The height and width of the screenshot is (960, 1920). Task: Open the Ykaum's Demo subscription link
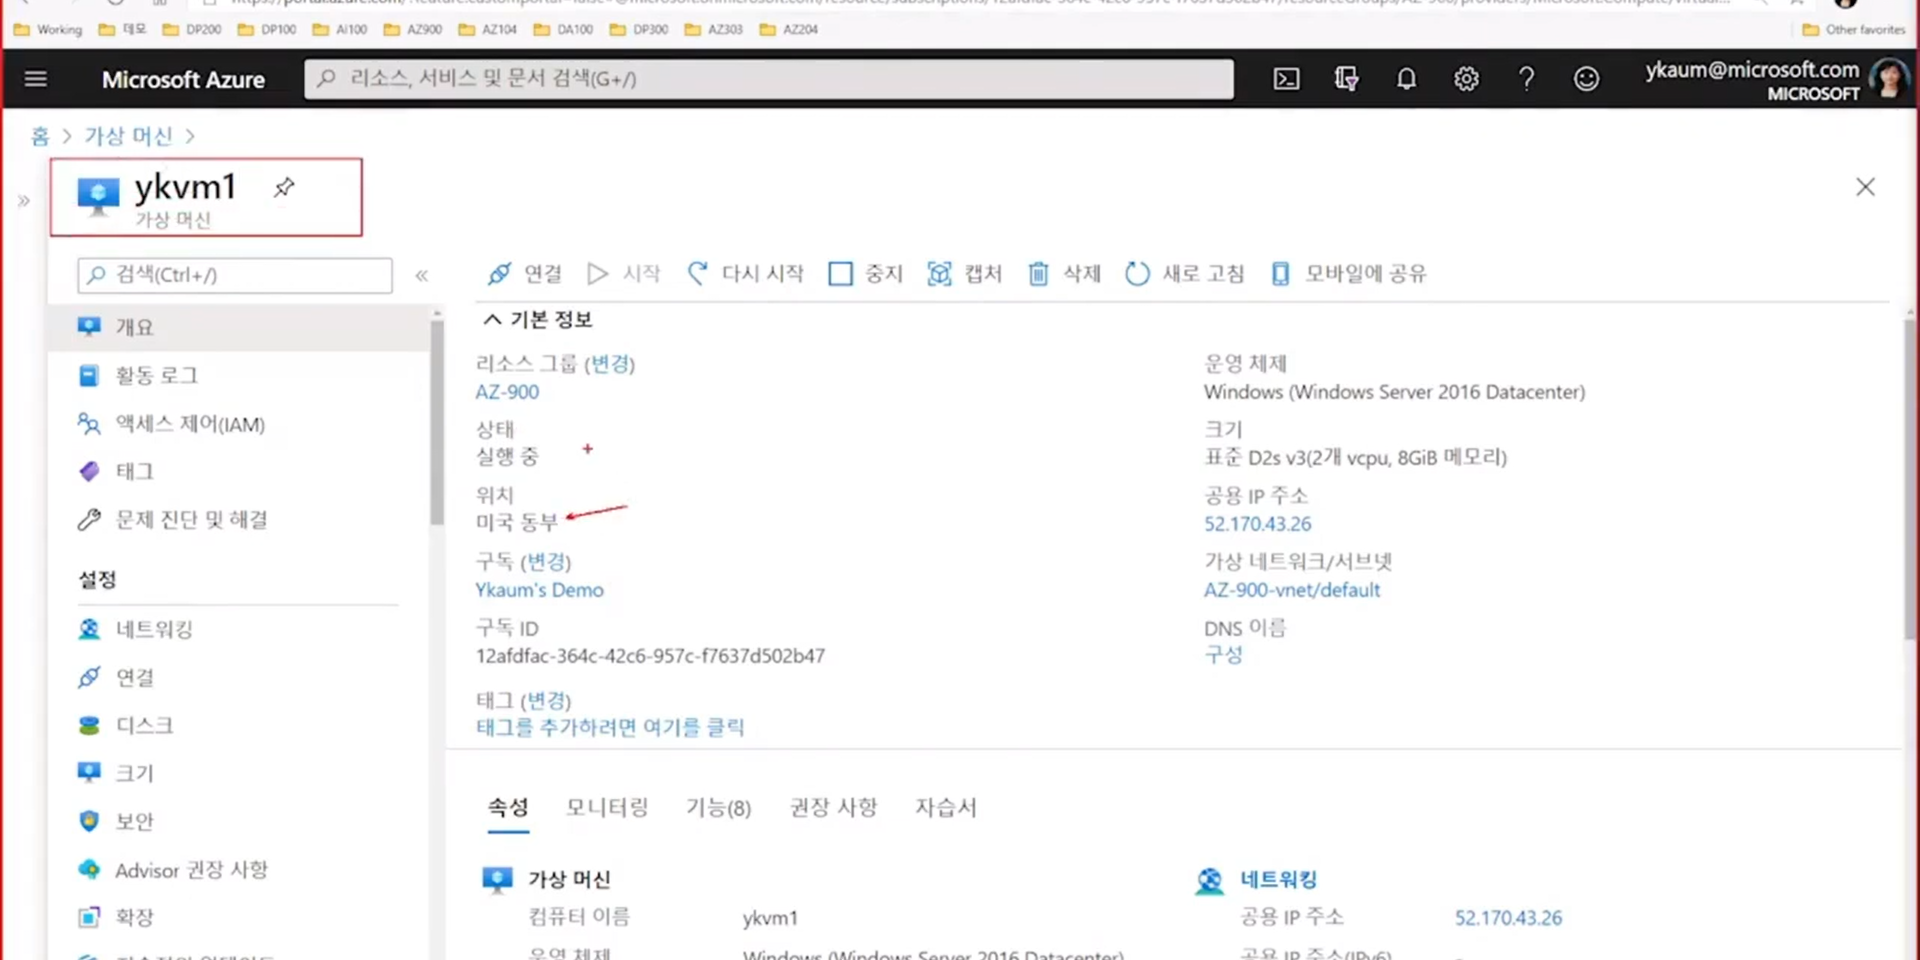[x=539, y=590]
